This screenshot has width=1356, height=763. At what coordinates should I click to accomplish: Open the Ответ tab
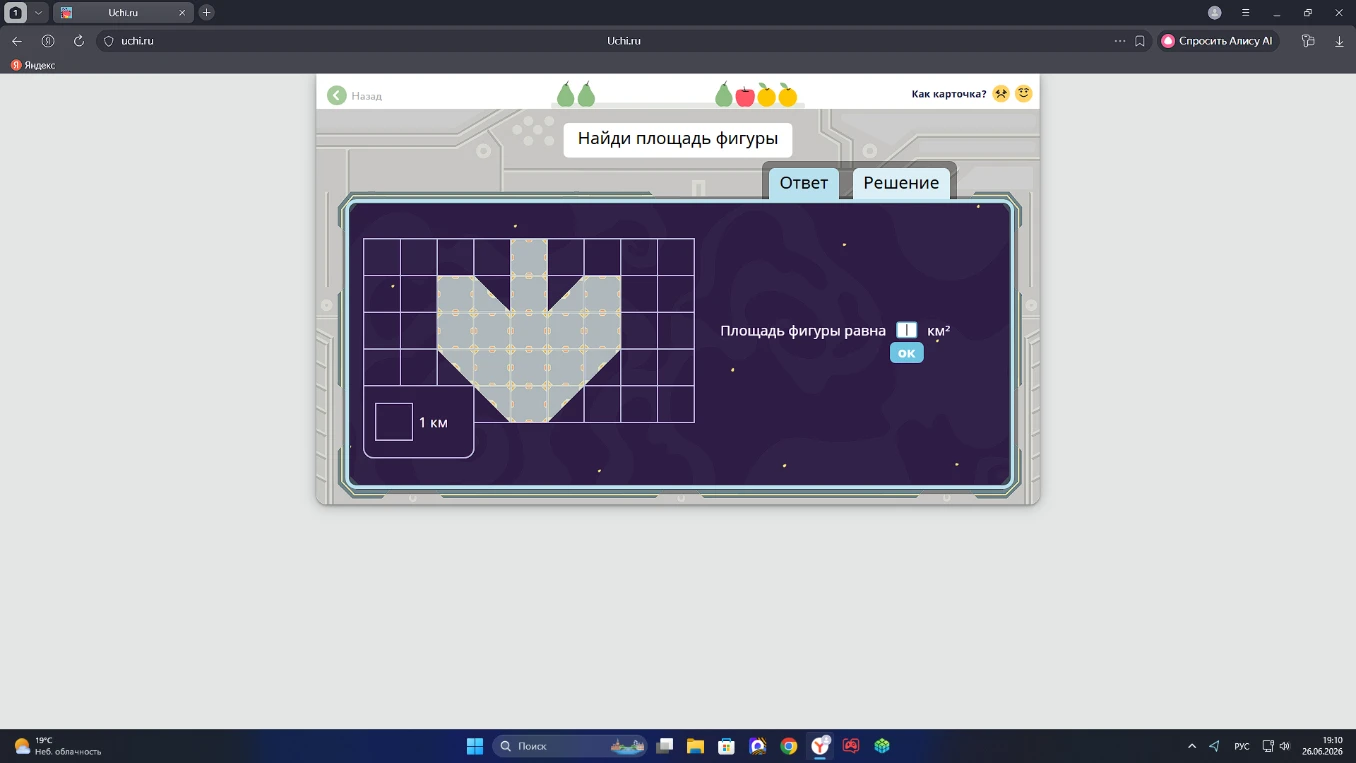pos(804,183)
